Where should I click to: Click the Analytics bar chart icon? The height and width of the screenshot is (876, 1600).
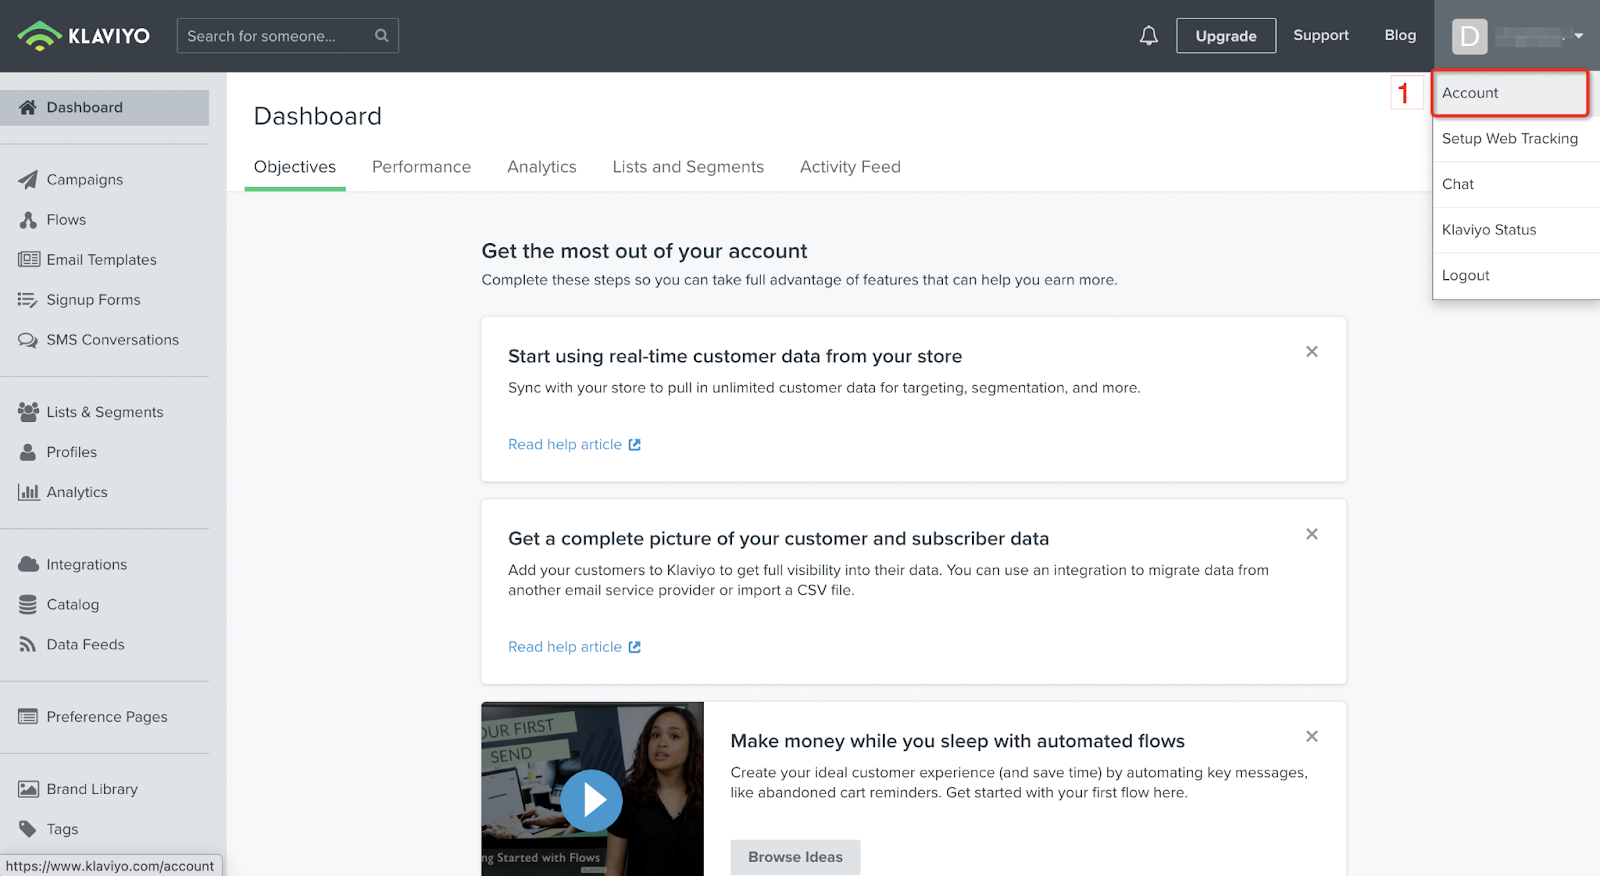[x=28, y=492]
